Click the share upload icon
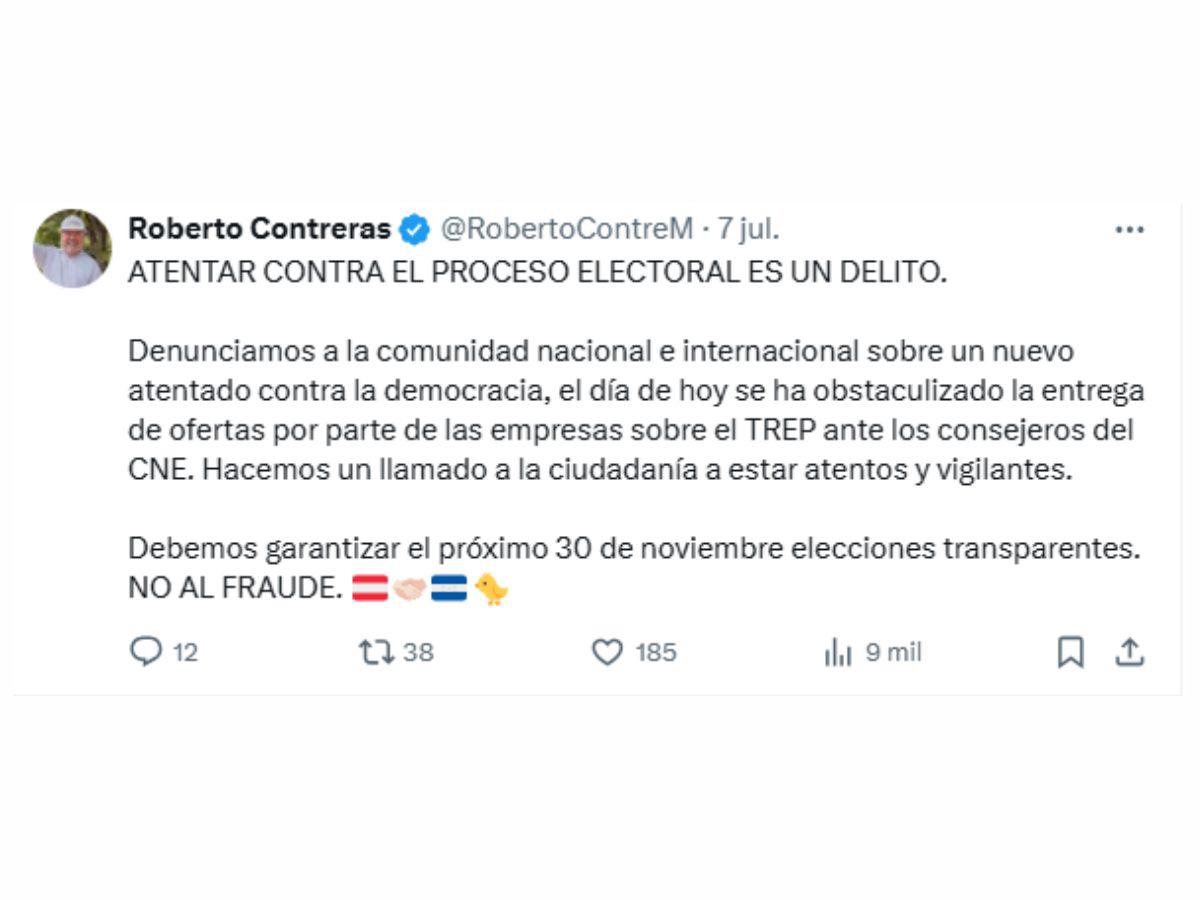The image size is (1200, 900). point(1129,653)
